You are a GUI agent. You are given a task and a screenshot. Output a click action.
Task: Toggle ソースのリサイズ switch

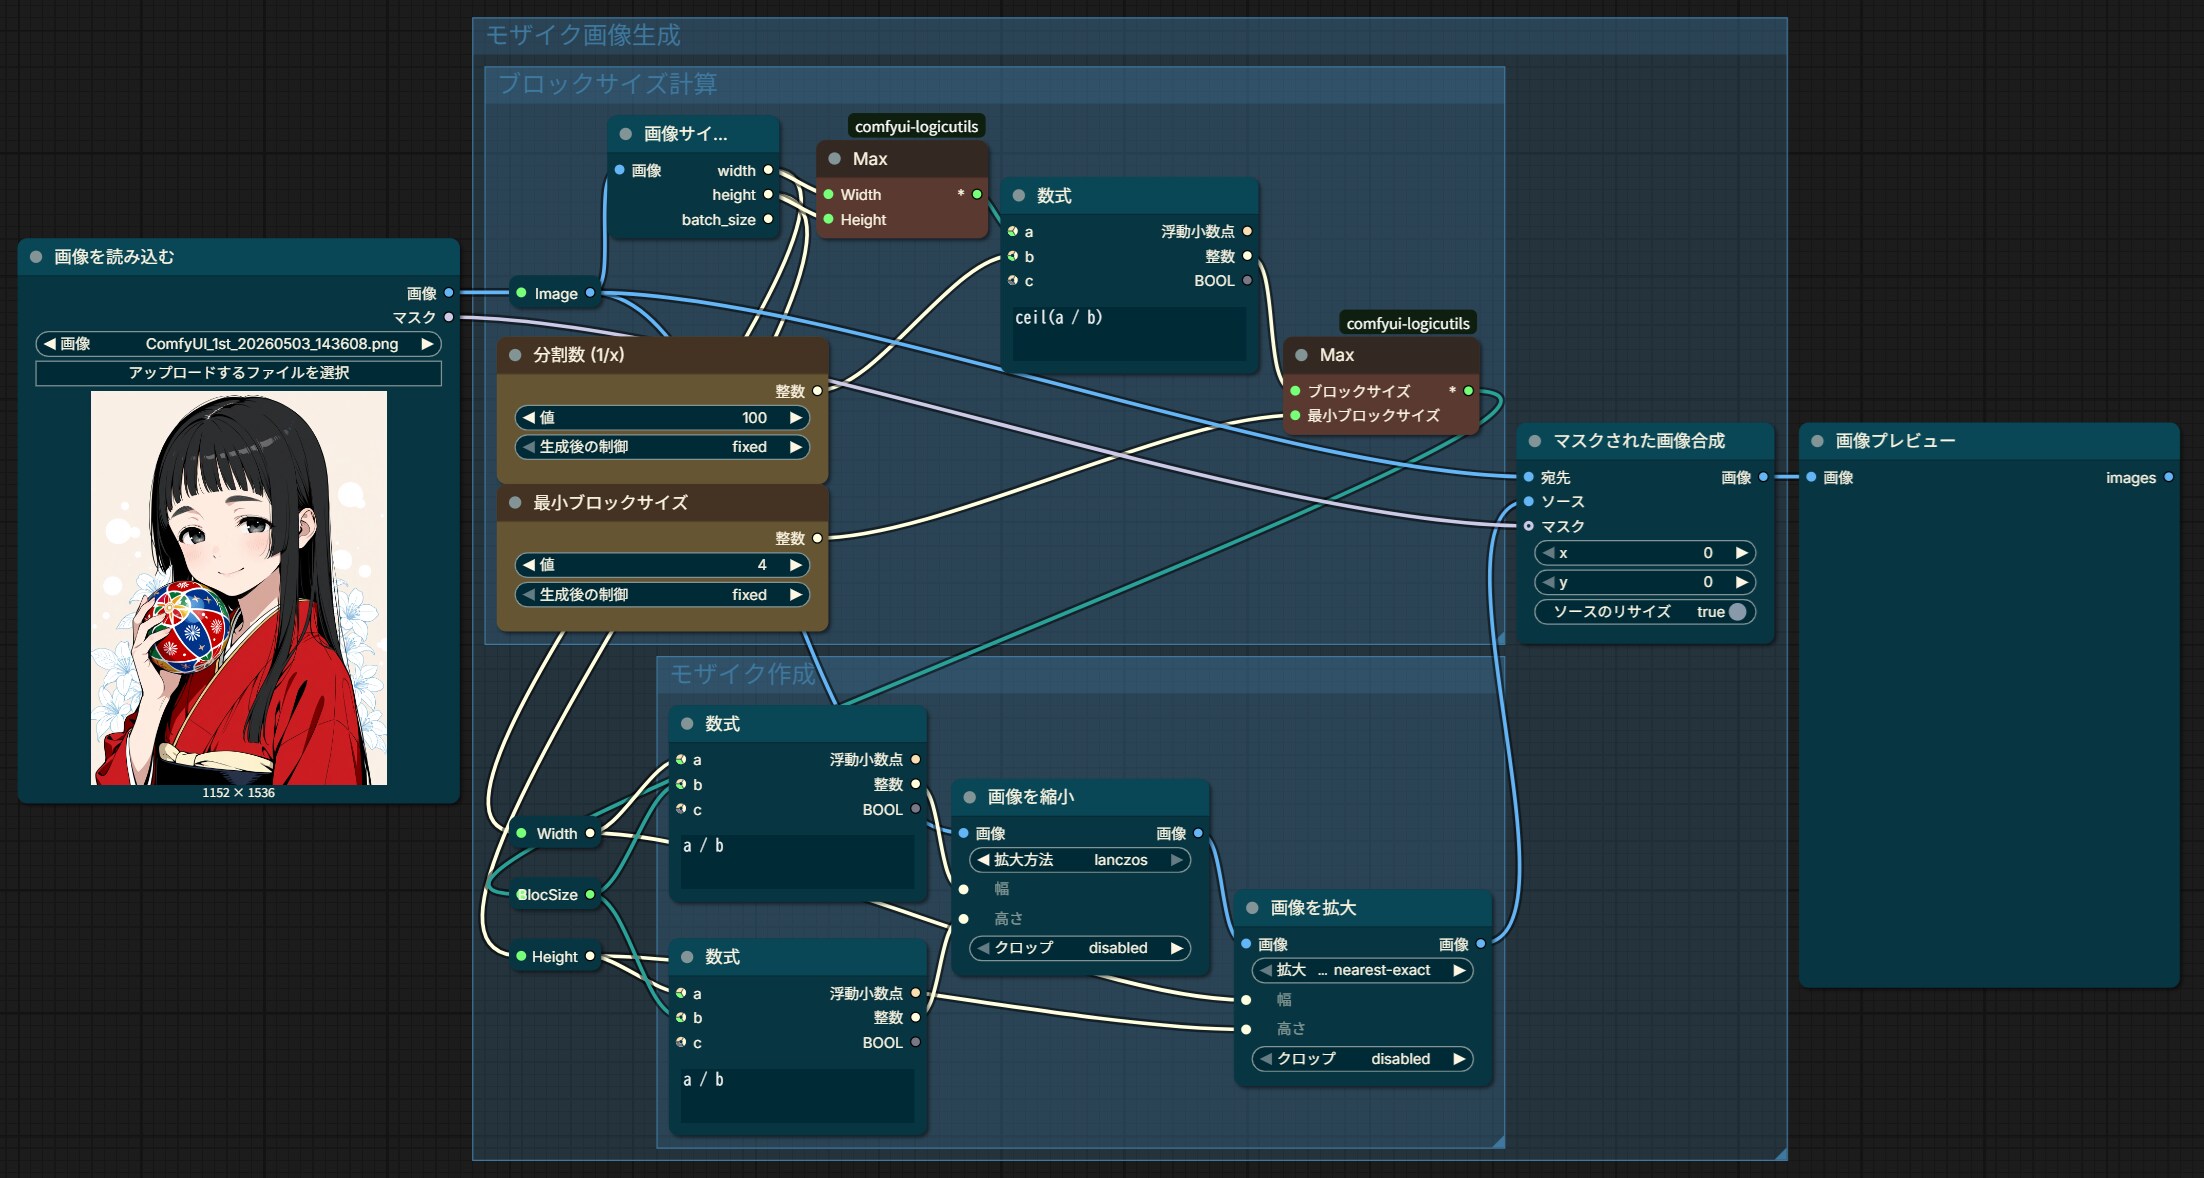click(1738, 612)
